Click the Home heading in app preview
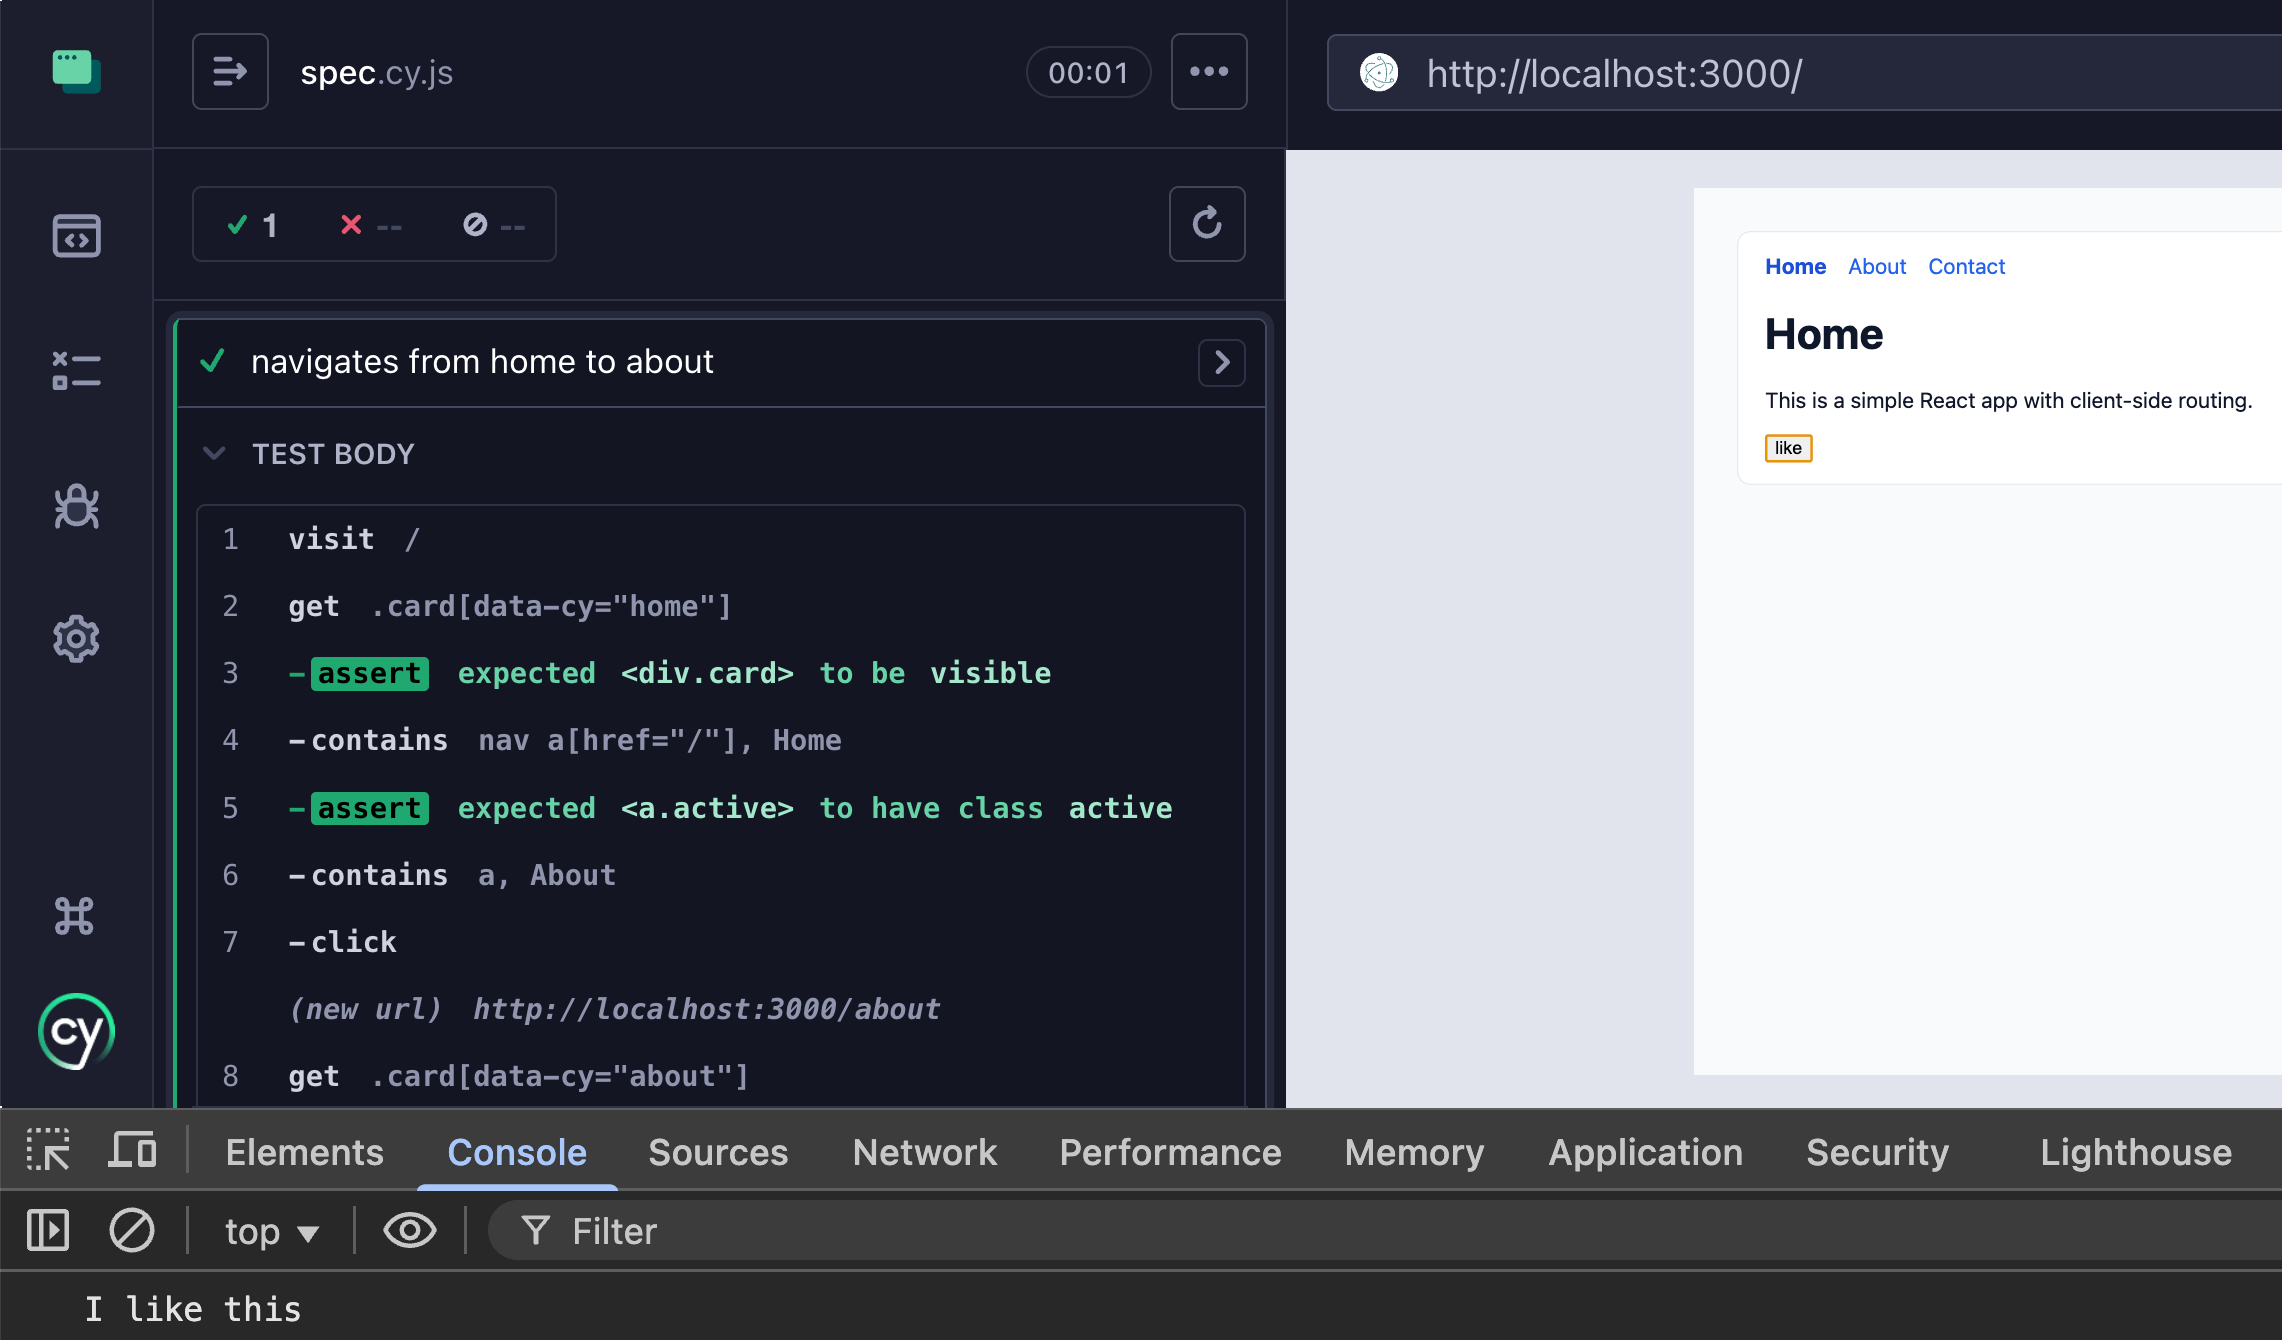 point(1823,334)
